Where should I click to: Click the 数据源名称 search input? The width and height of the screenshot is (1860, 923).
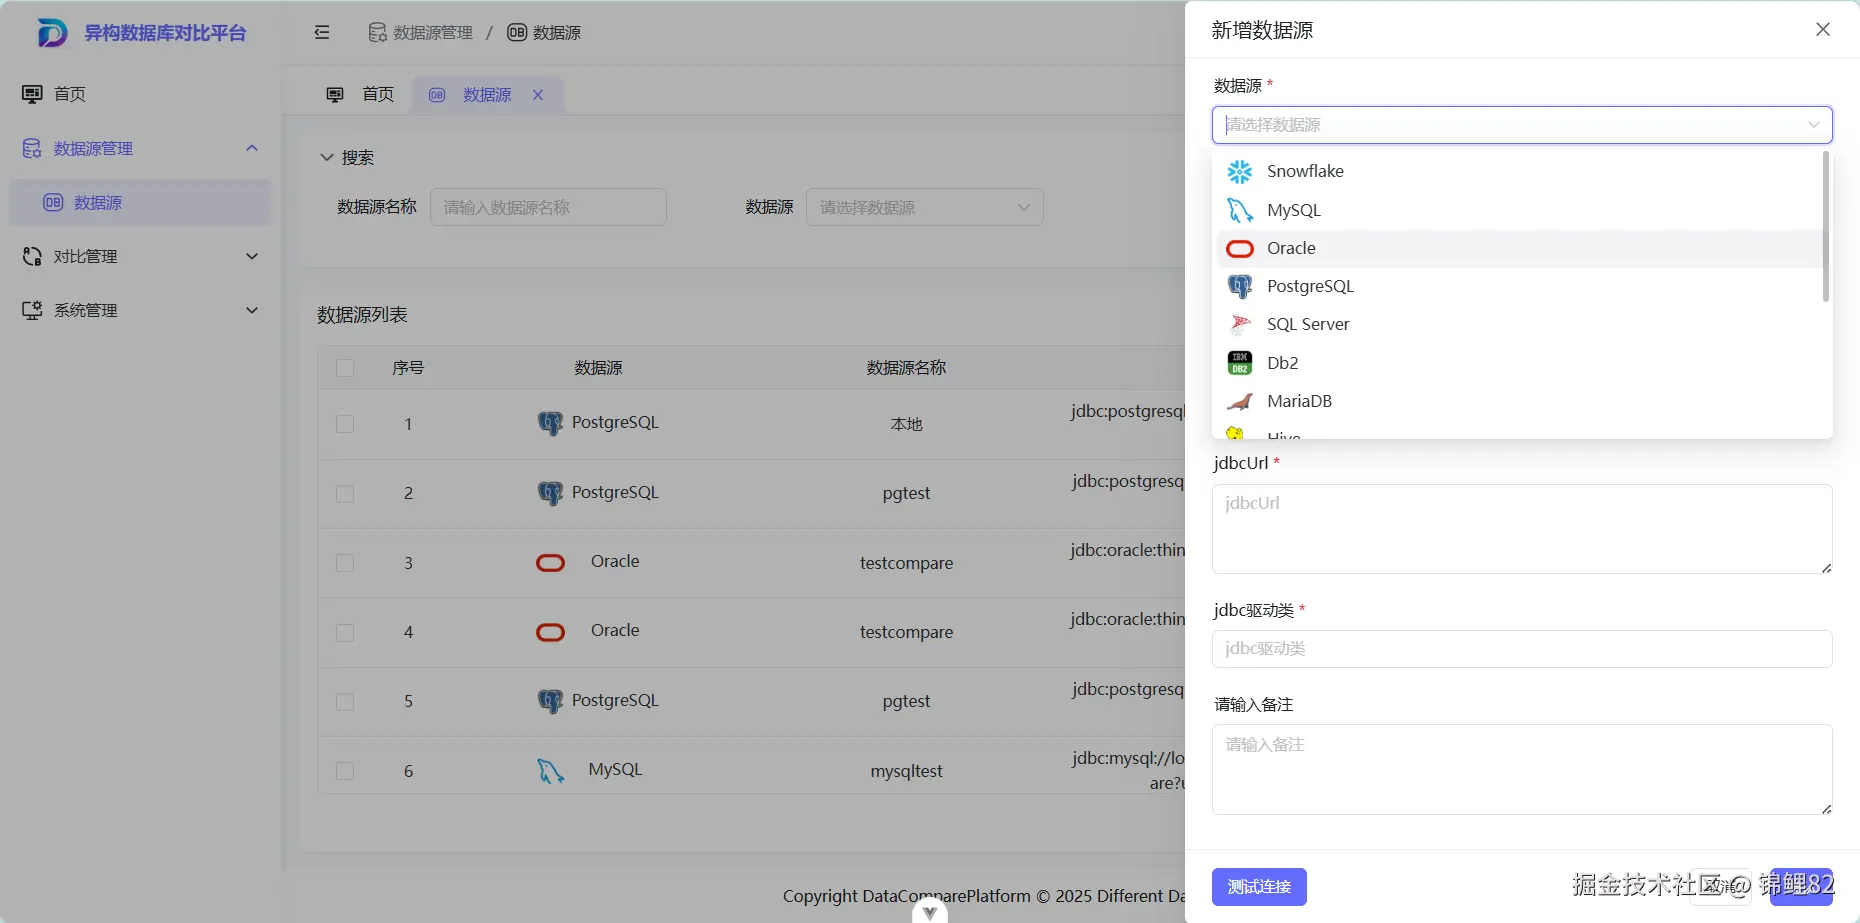point(548,207)
